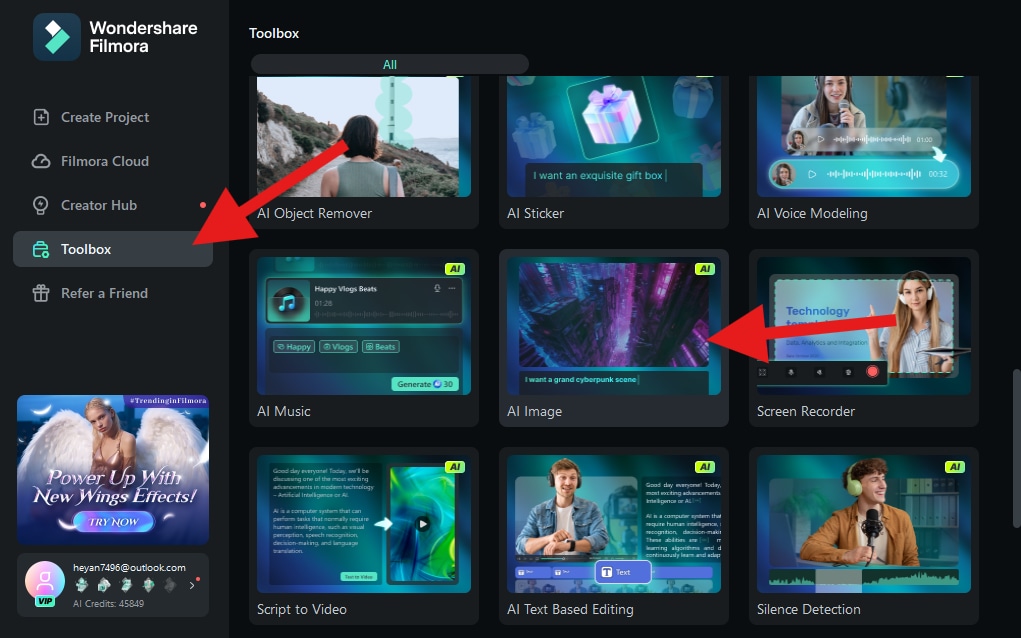Click red record button in Screen Recorder preview

873,372
